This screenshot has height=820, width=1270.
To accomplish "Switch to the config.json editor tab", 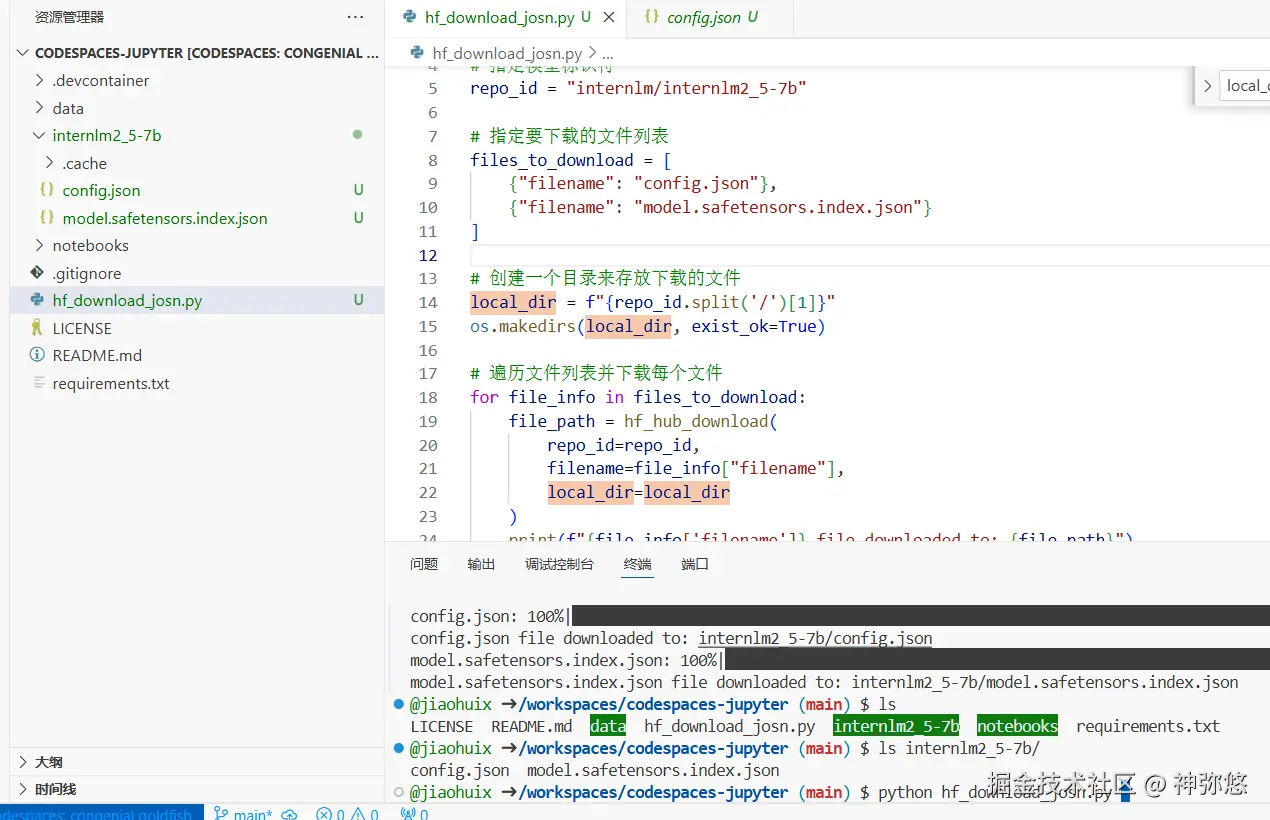I will click(710, 17).
